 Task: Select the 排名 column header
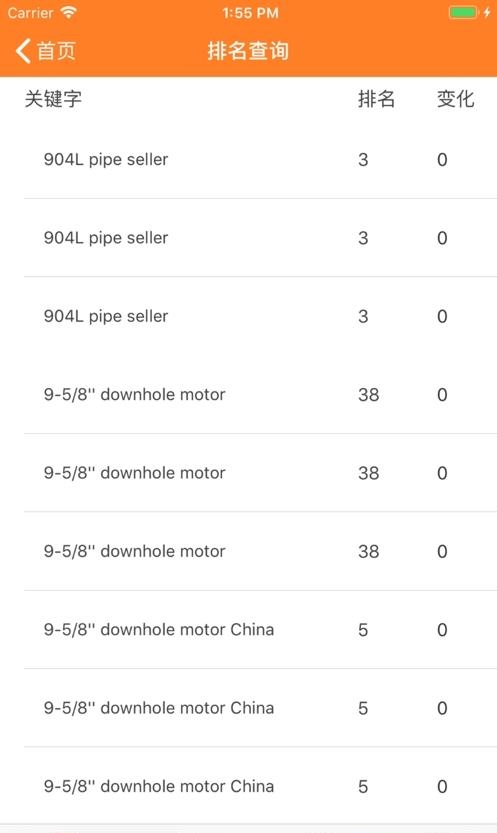pyautogui.click(x=376, y=99)
